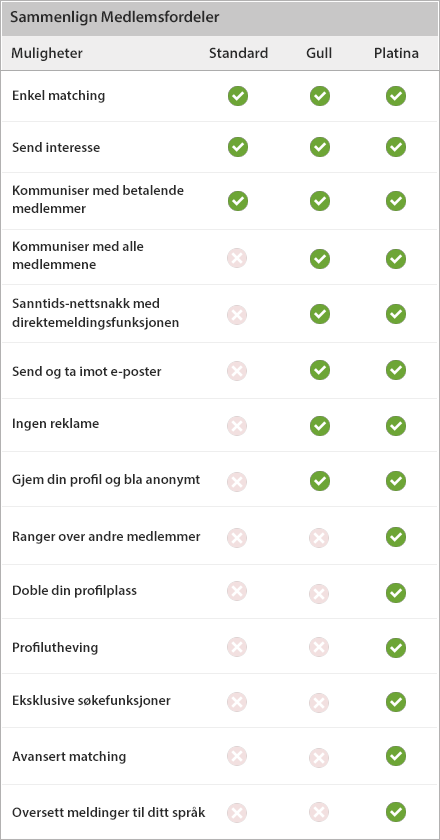Click Platina checkmark for Kommuniser med betalende medlemmer
Screen dimensions: 440x840
pos(396,201)
